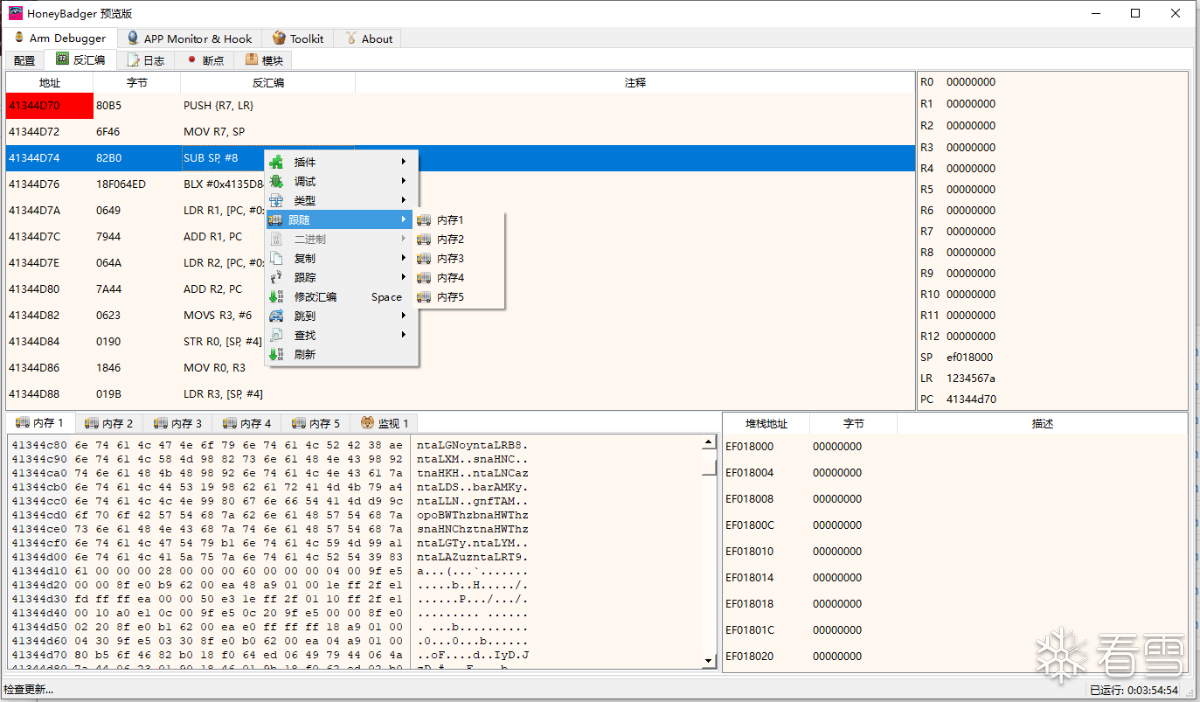This screenshot has height=702, width=1200.
Task: Click the 字节 header in disassembly table
Action: tap(137, 83)
